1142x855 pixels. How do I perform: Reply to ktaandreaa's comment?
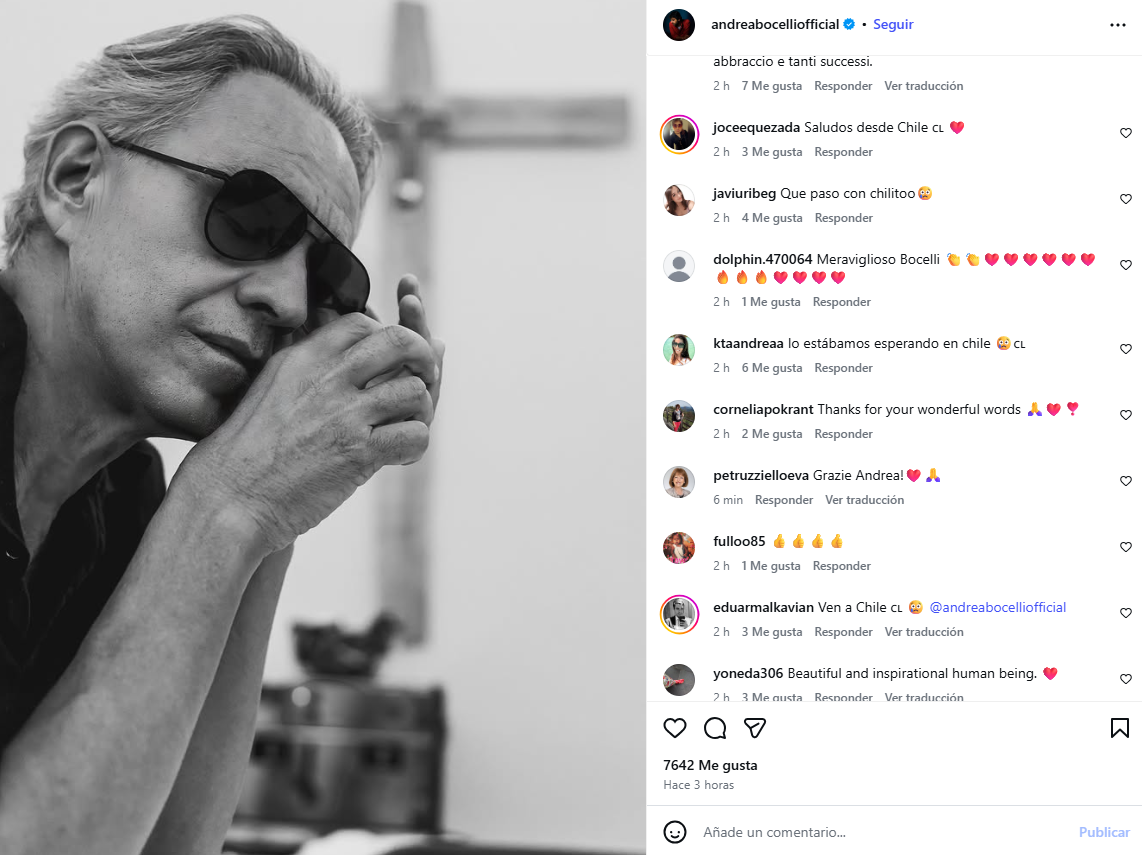(843, 368)
